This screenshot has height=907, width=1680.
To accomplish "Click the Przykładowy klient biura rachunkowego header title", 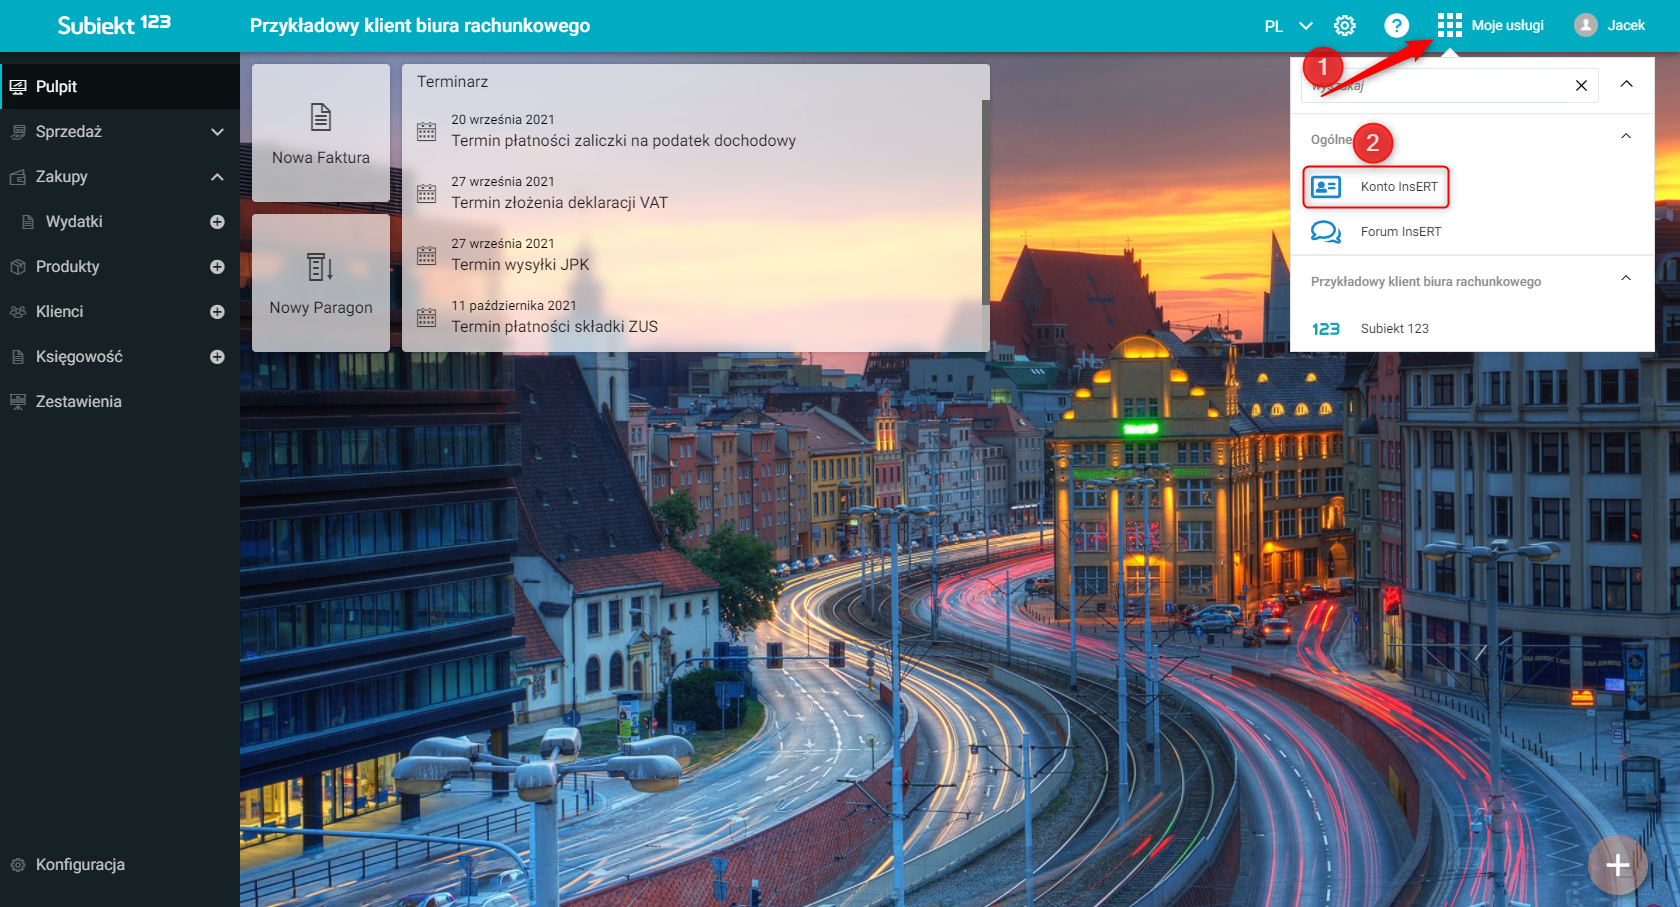I will (x=420, y=26).
